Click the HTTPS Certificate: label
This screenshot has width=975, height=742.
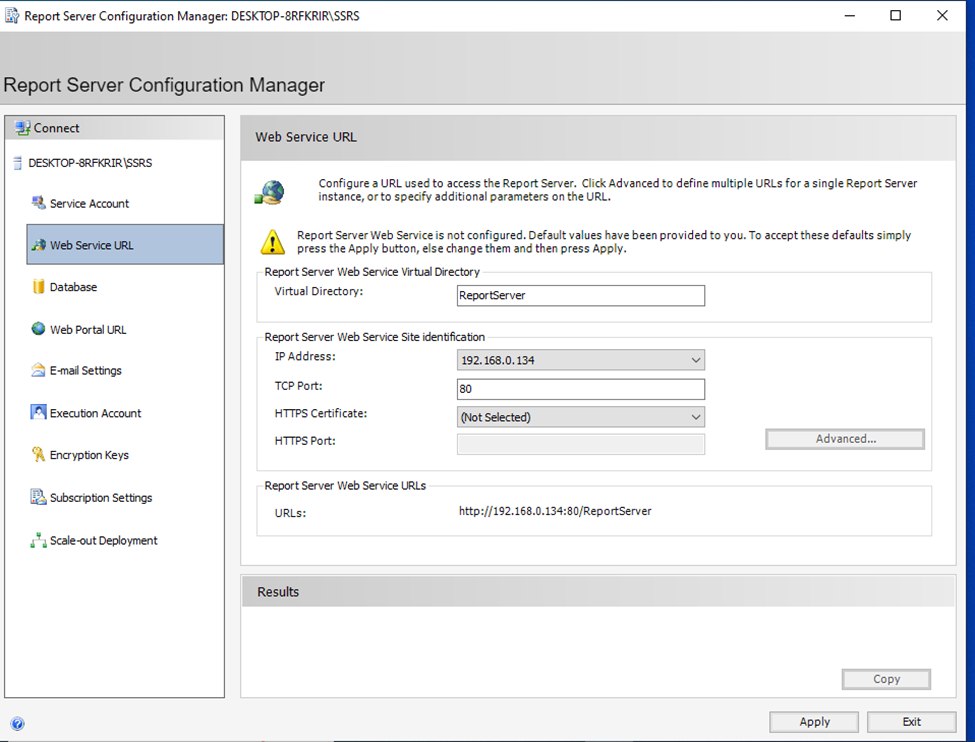click(x=321, y=414)
